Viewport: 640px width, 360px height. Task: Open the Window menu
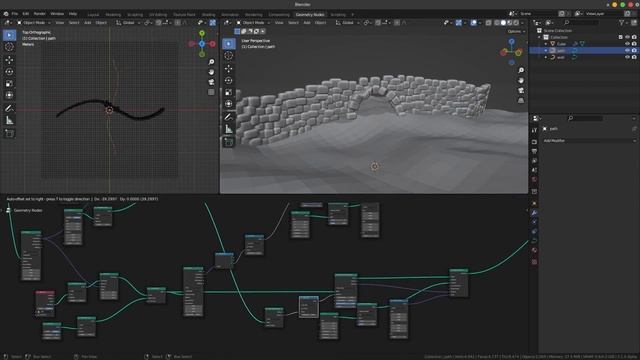[57, 14]
